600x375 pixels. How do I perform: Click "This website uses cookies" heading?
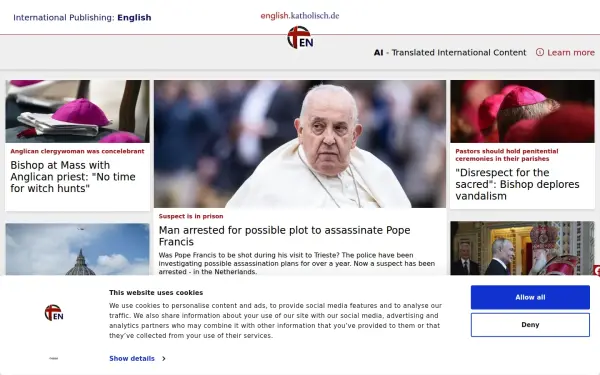(x=156, y=293)
